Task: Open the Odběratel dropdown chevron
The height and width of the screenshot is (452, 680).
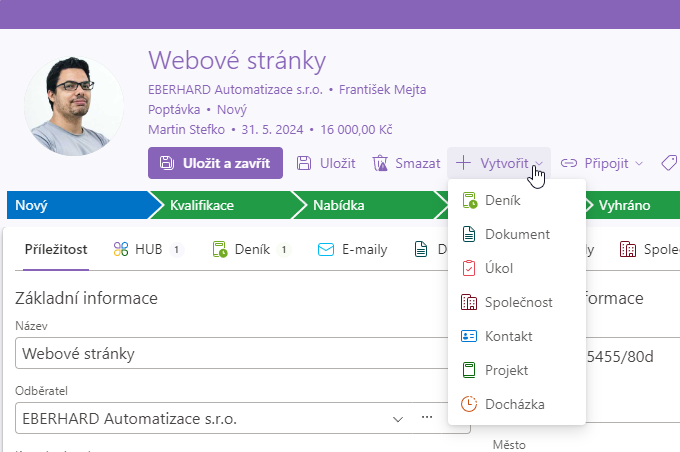Action: coord(398,419)
